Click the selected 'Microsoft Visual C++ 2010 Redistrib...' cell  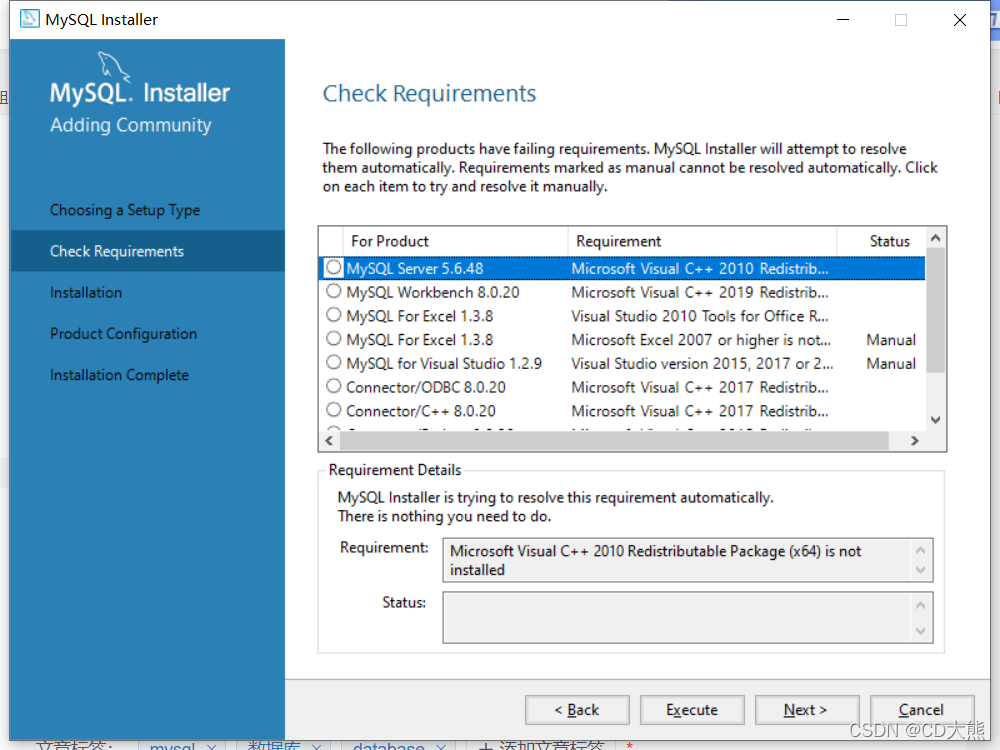pos(700,268)
